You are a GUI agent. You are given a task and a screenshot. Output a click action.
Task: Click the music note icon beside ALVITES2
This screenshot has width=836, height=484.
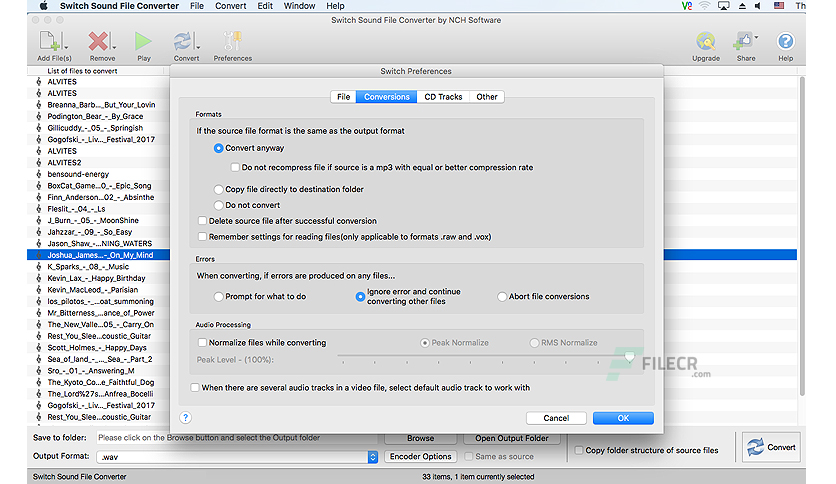pyautogui.click(x=38, y=163)
